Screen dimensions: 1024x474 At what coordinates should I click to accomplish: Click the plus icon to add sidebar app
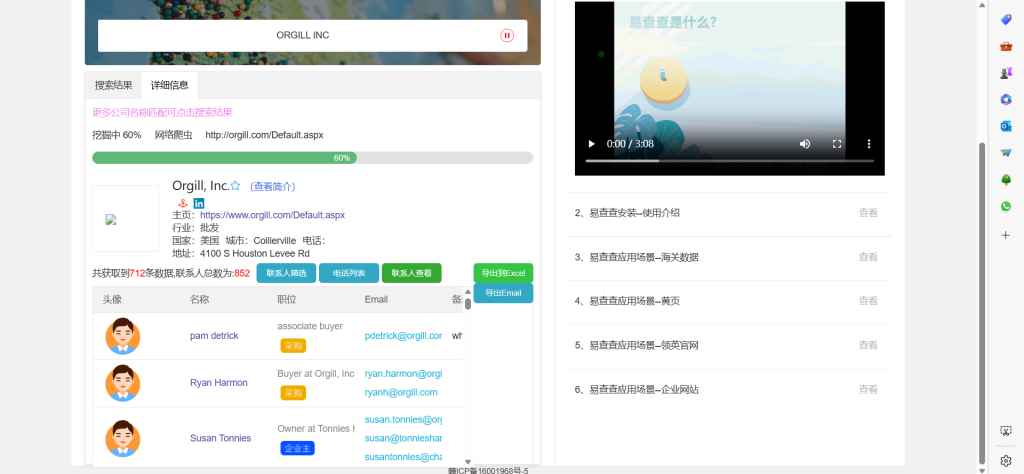1006,235
